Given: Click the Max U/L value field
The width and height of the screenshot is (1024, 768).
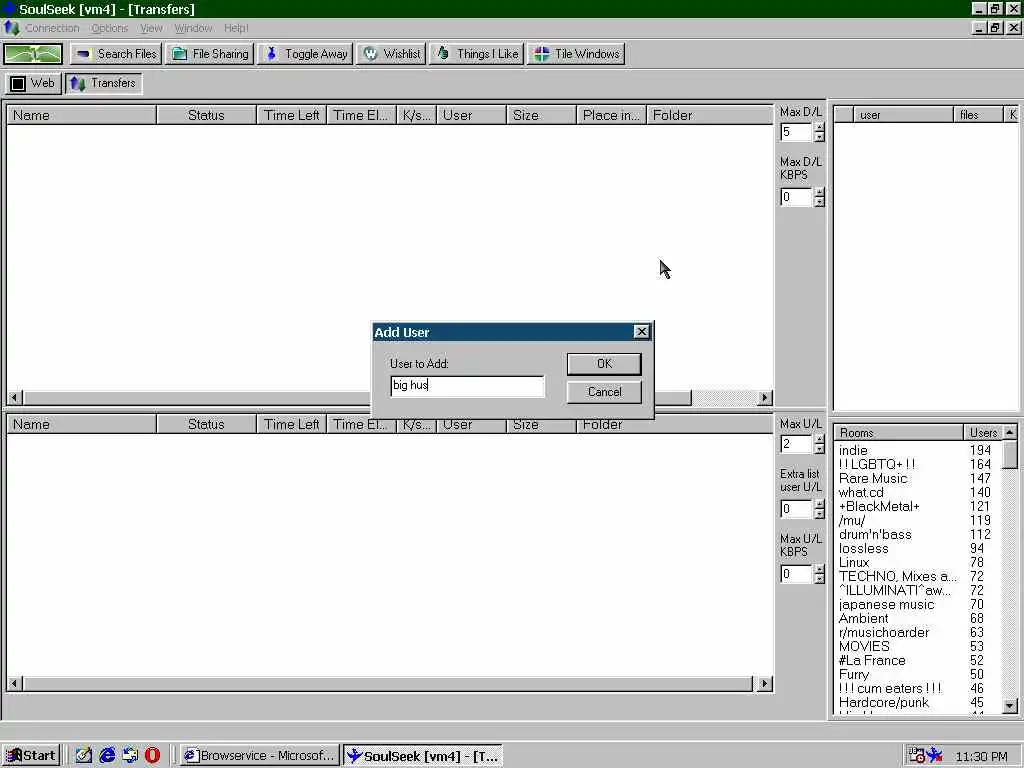Looking at the screenshot, I should pyautogui.click(x=796, y=444).
